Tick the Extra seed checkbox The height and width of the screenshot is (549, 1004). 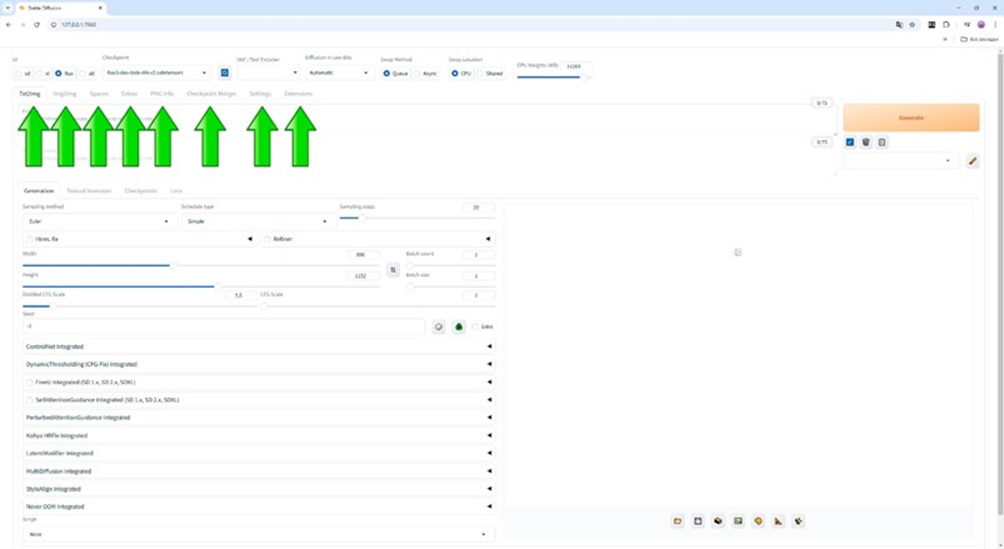[475, 327]
